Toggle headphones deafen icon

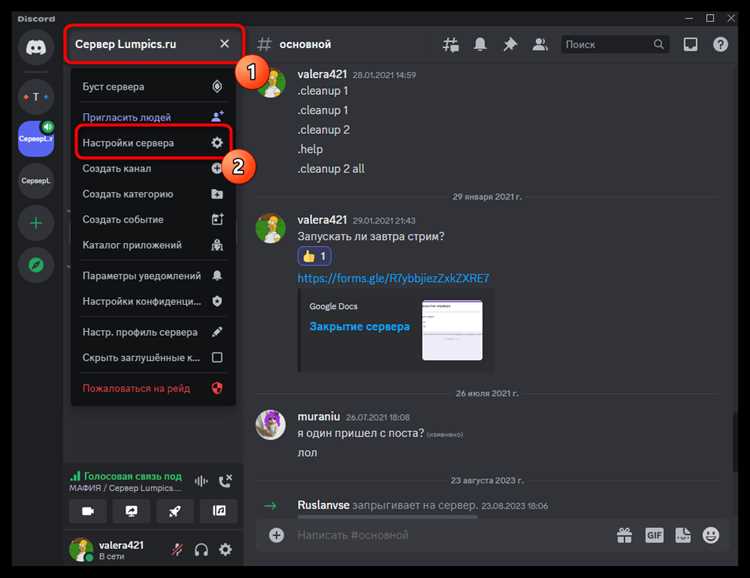pos(201,550)
